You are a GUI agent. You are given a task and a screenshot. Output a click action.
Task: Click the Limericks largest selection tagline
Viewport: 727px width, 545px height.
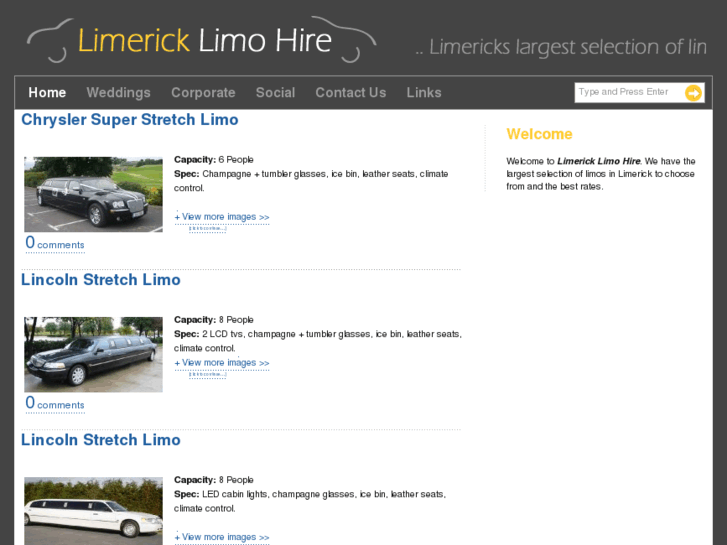point(561,47)
